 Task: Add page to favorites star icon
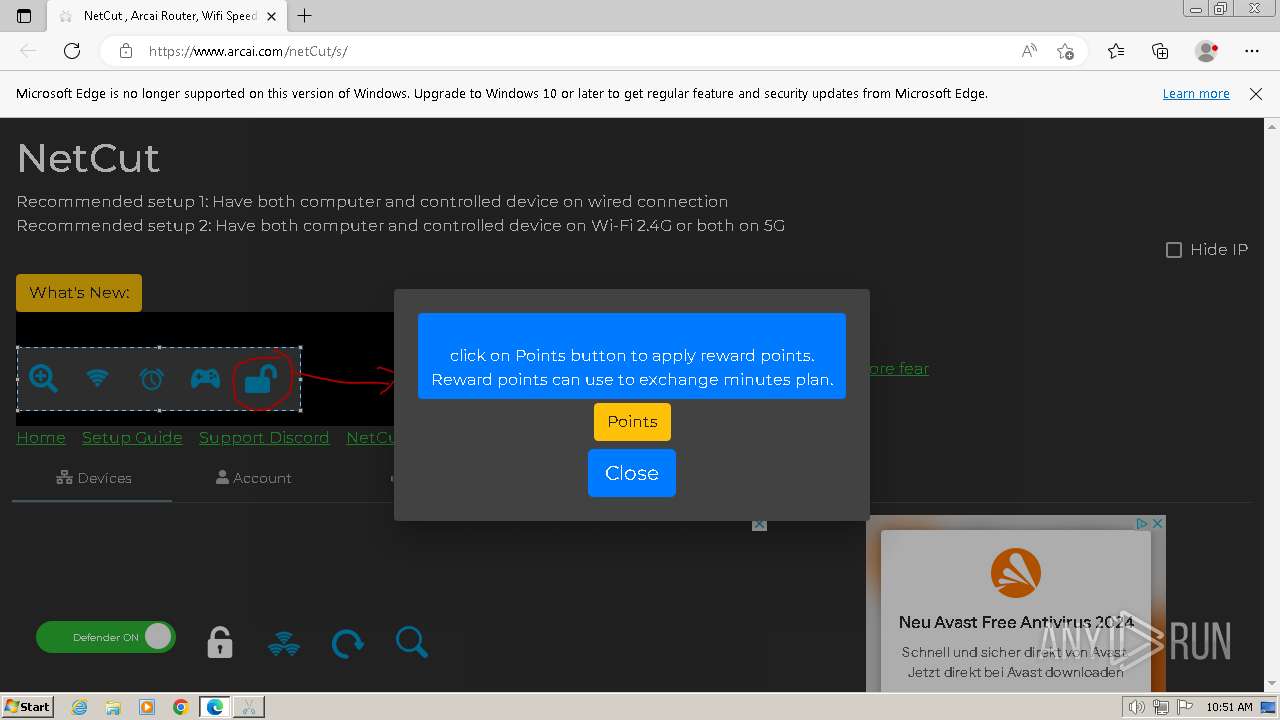tap(1066, 51)
